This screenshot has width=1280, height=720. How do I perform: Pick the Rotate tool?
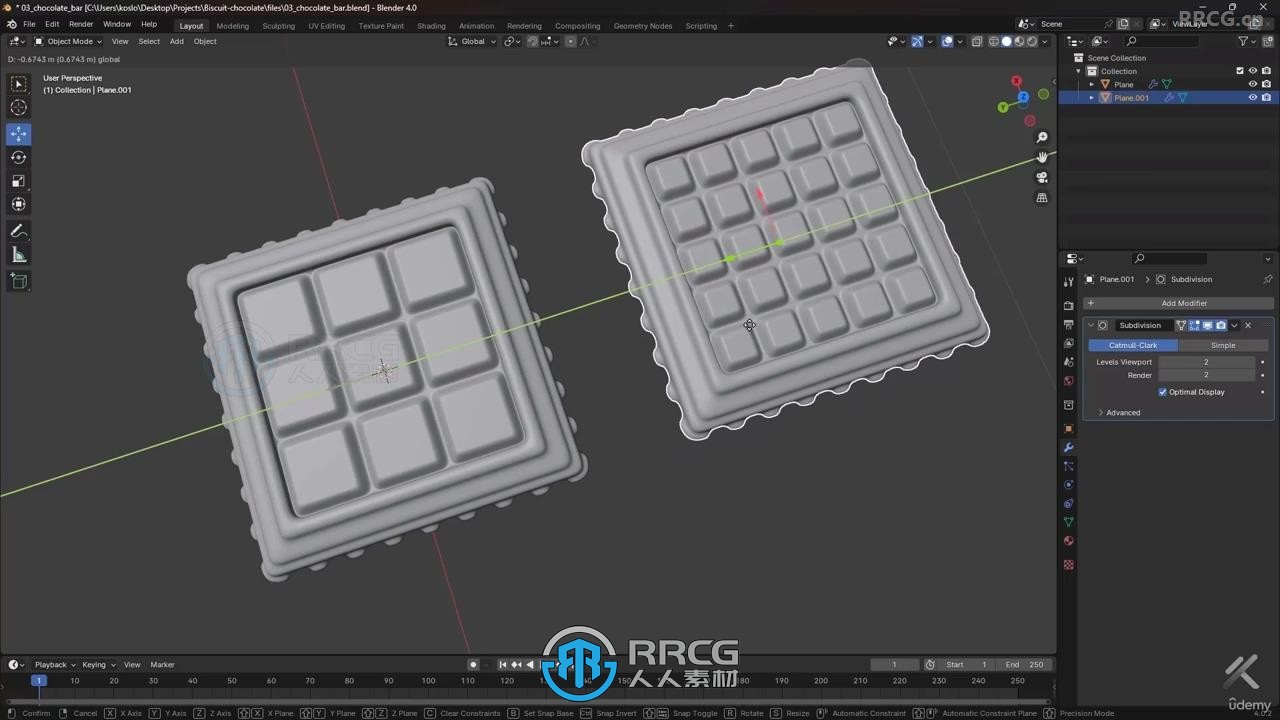point(19,157)
